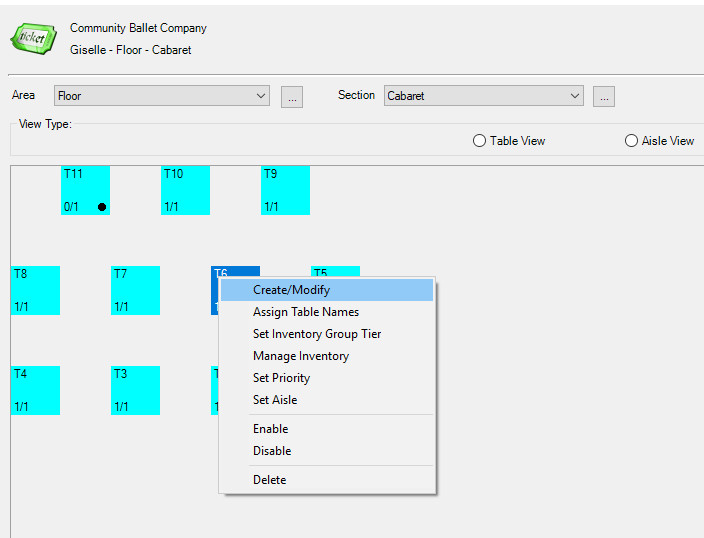
Task: Select the Table View radio button
Action: (x=480, y=141)
